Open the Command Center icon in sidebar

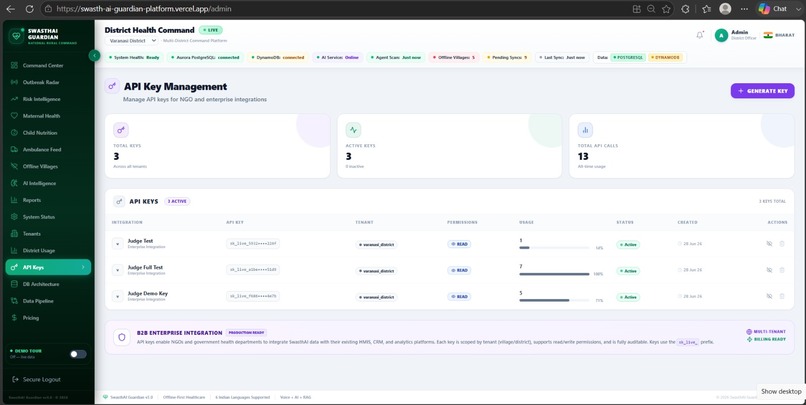click(x=14, y=65)
